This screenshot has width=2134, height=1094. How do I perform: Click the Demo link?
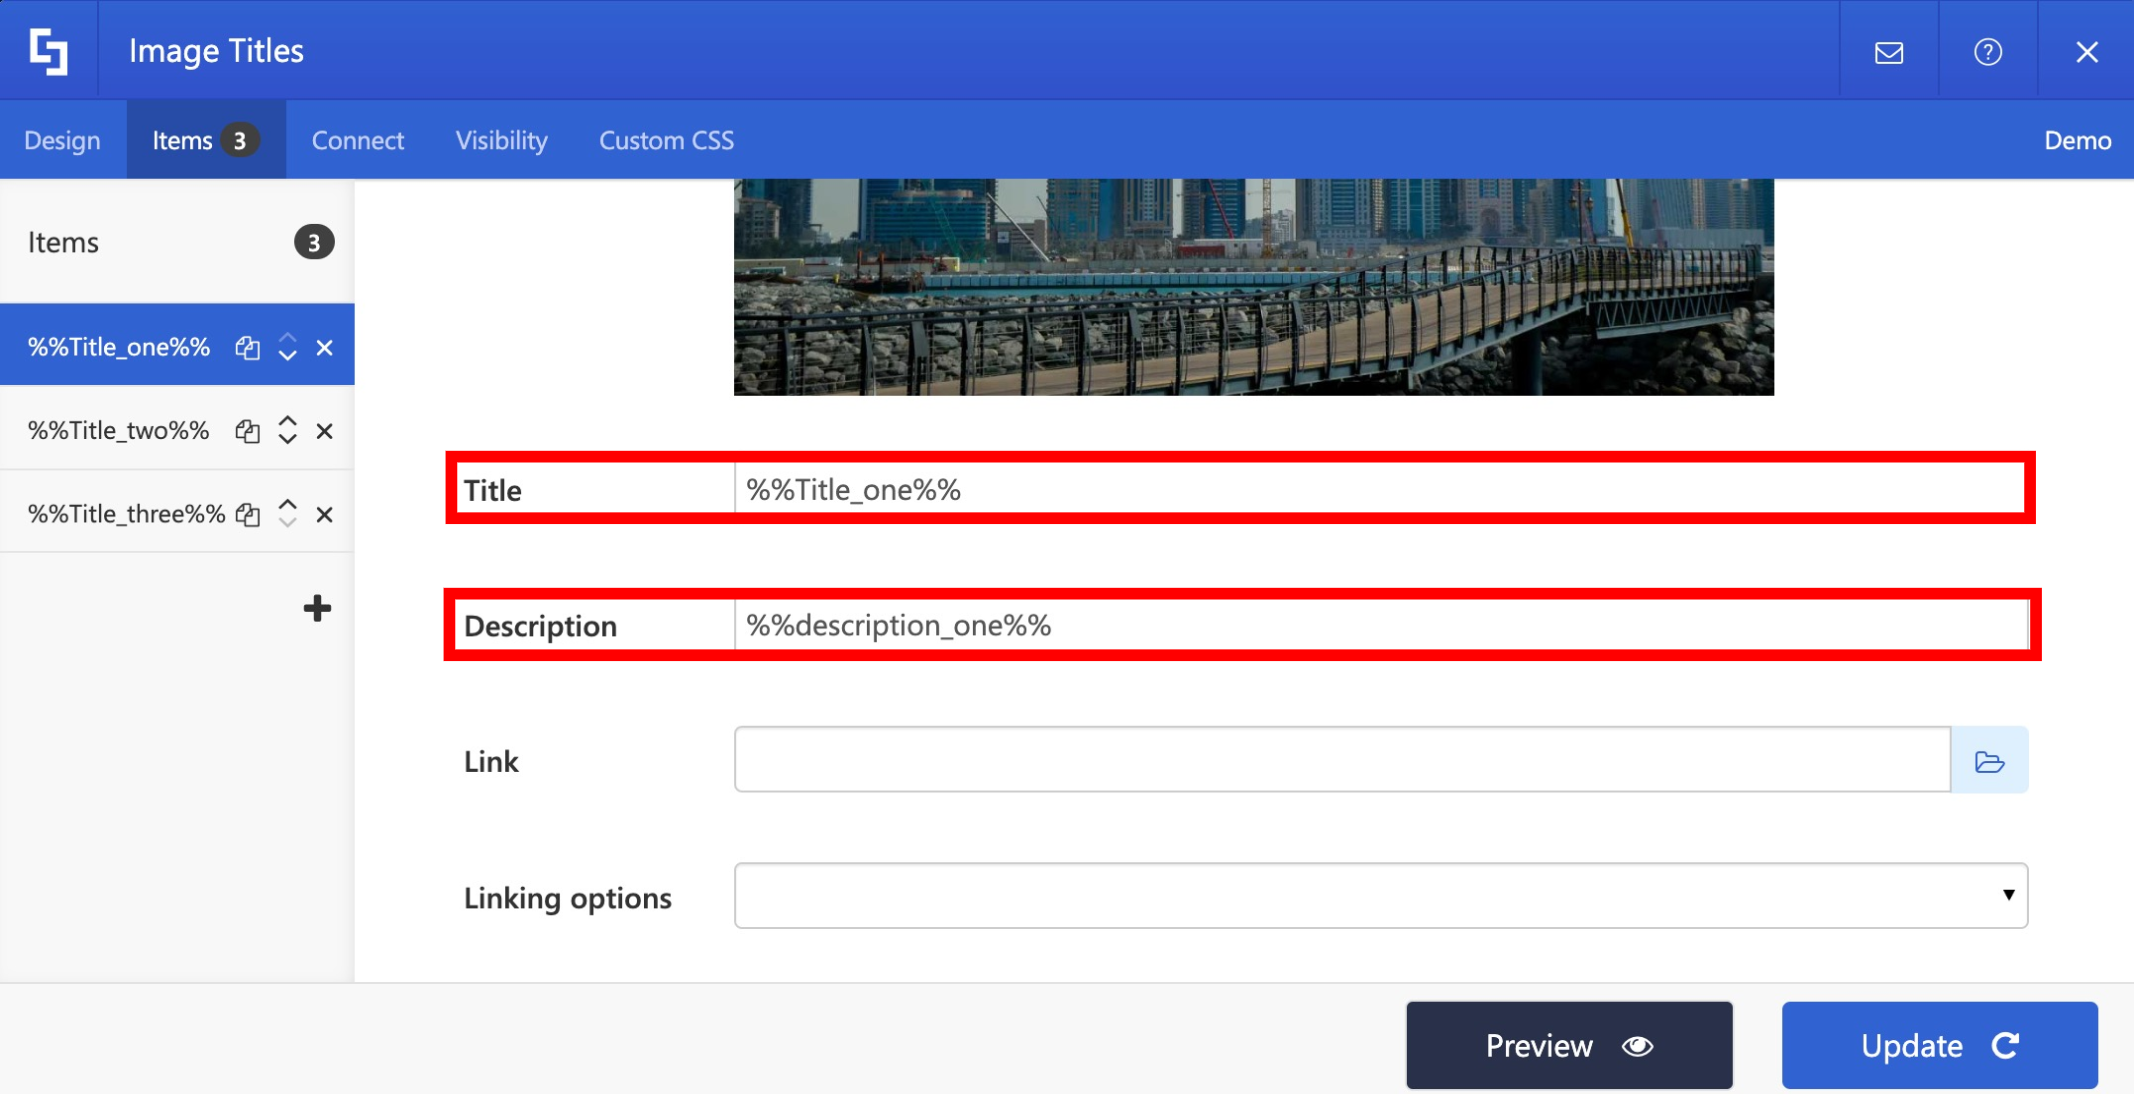[x=2077, y=140]
